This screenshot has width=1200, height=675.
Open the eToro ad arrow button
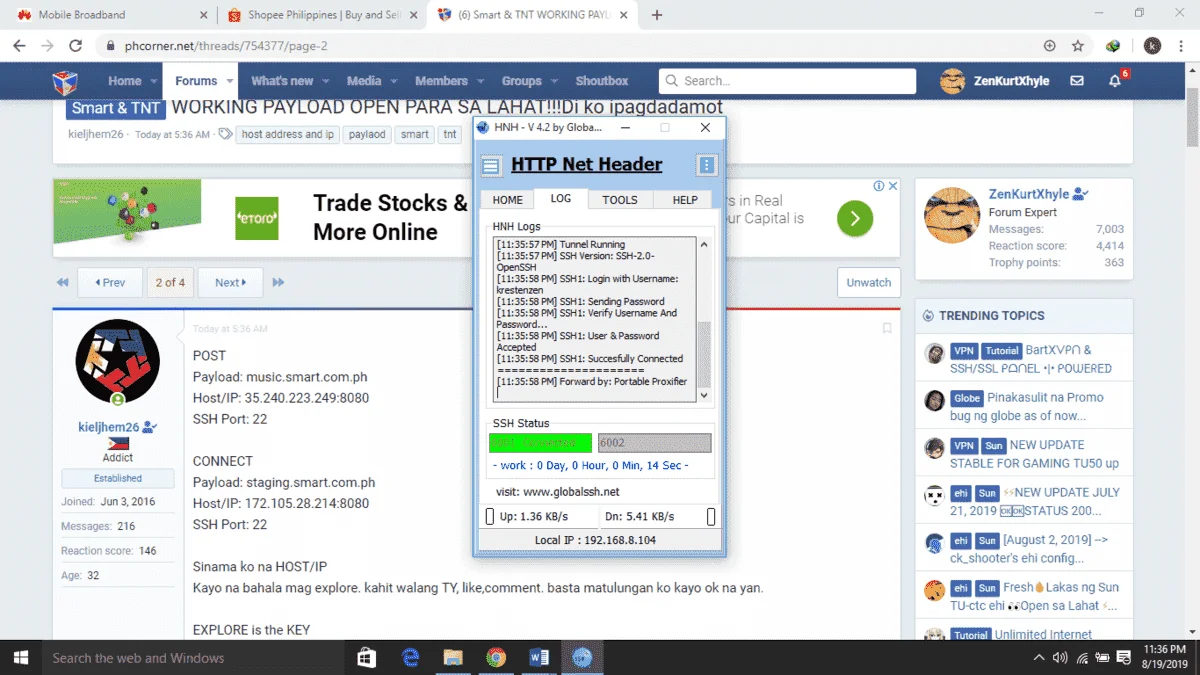click(x=855, y=218)
